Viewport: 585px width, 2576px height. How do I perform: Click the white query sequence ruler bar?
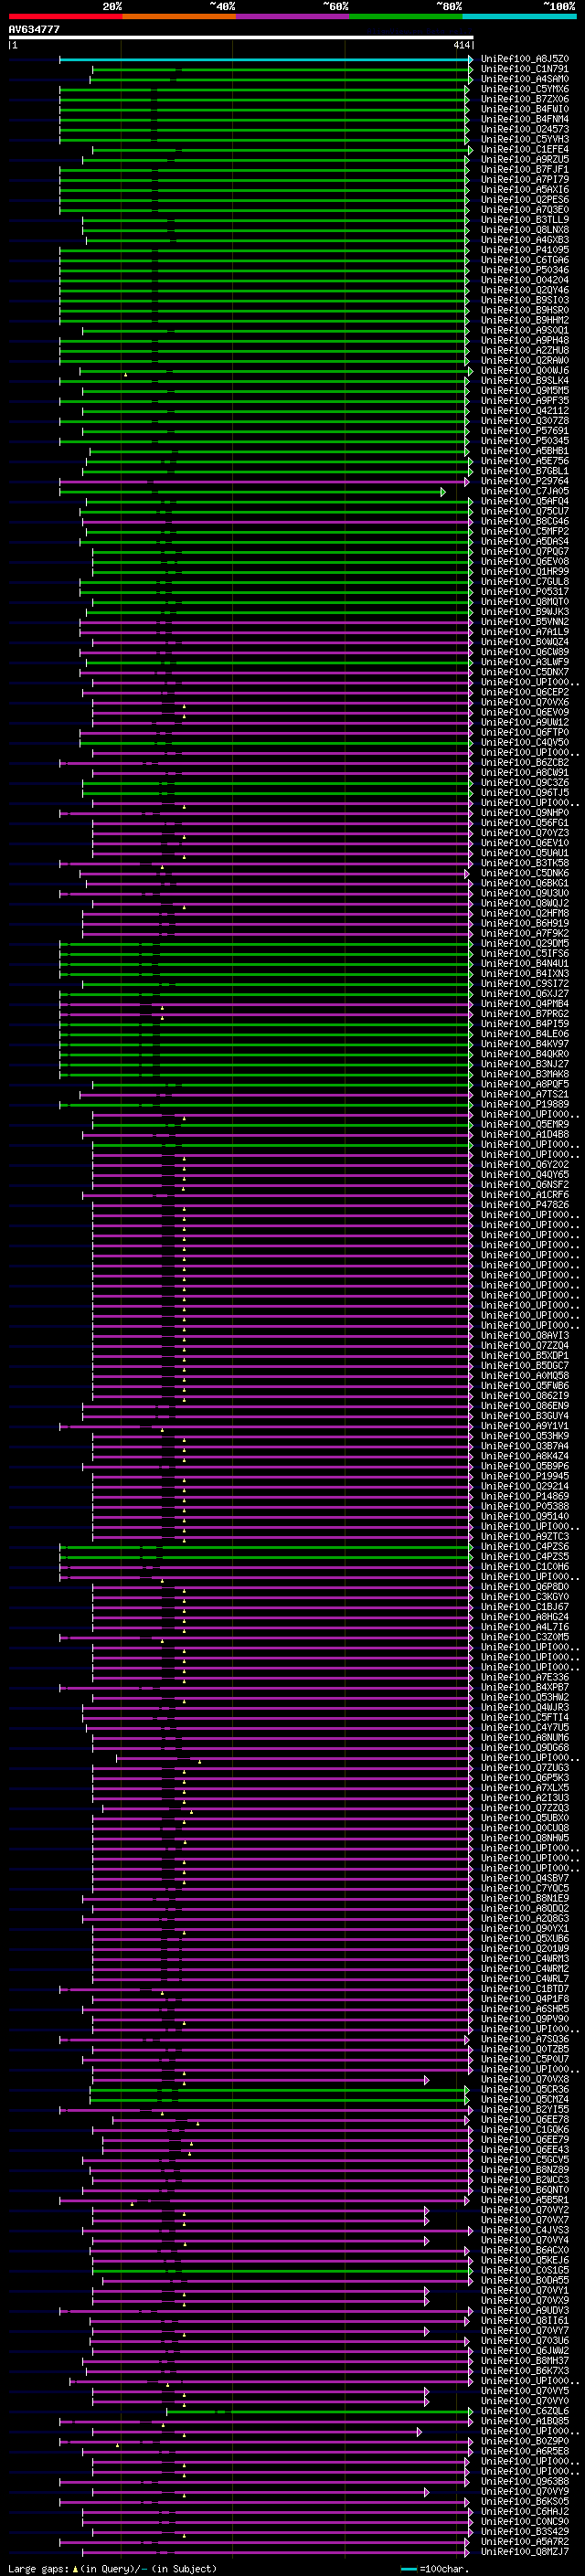pyautogui.click(x=241, y=38)
